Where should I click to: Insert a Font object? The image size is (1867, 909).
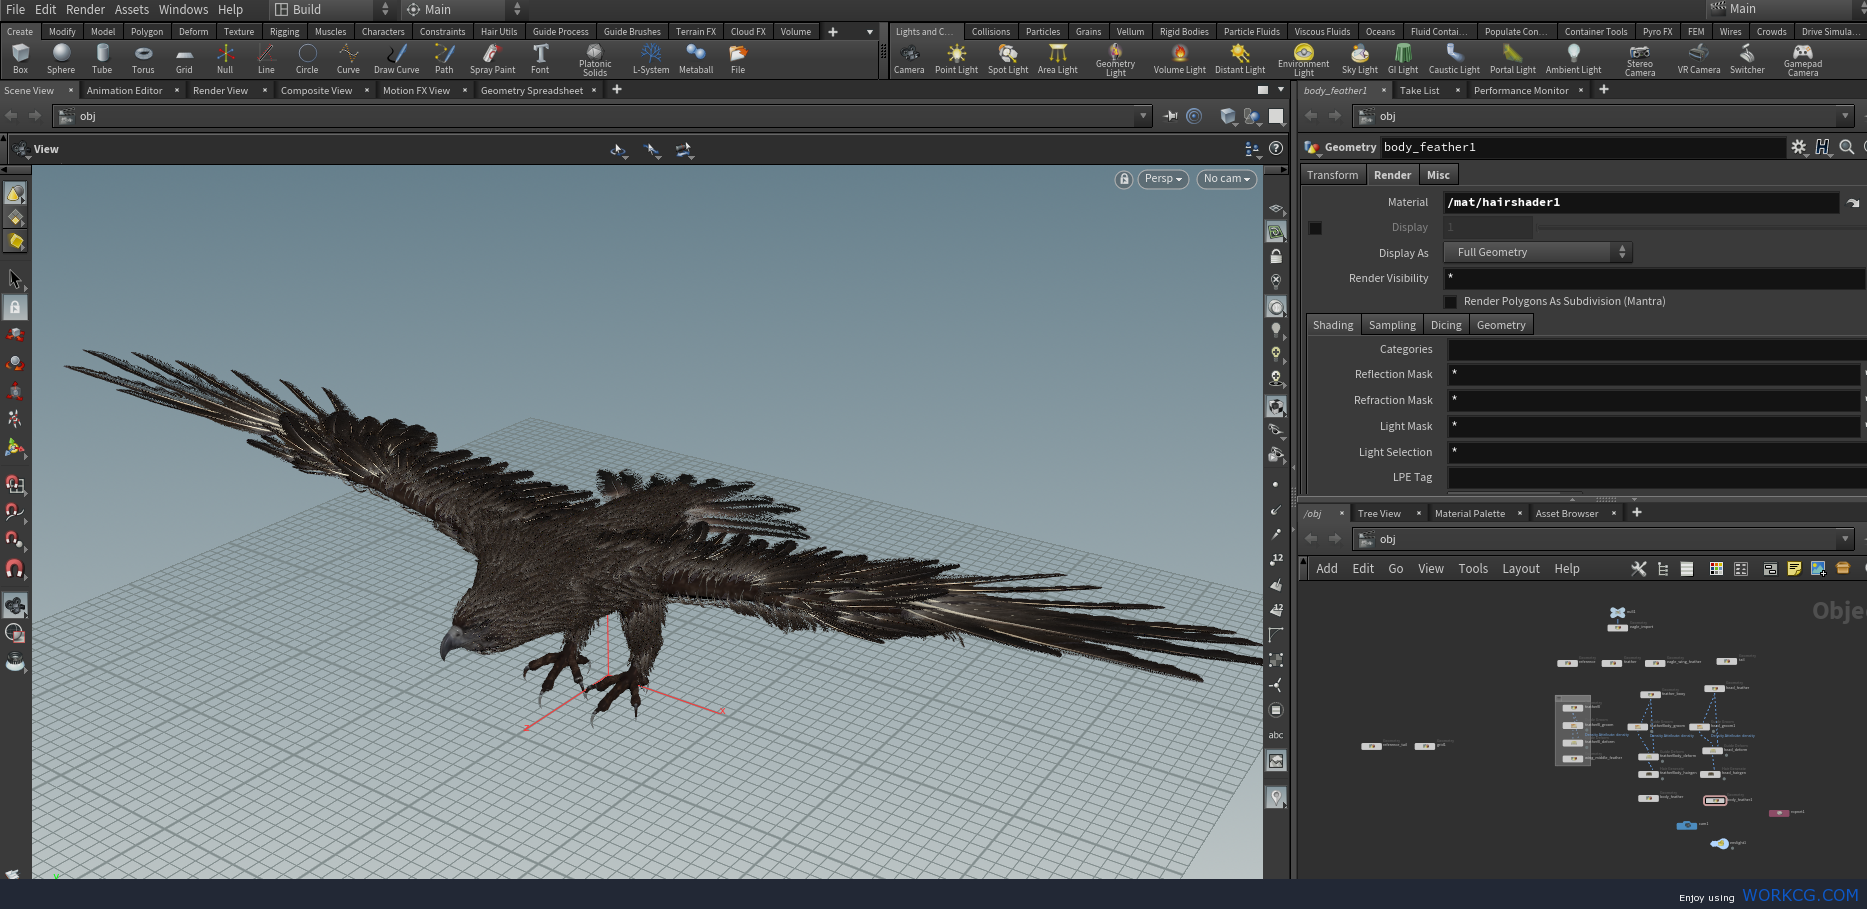[540, 59]
